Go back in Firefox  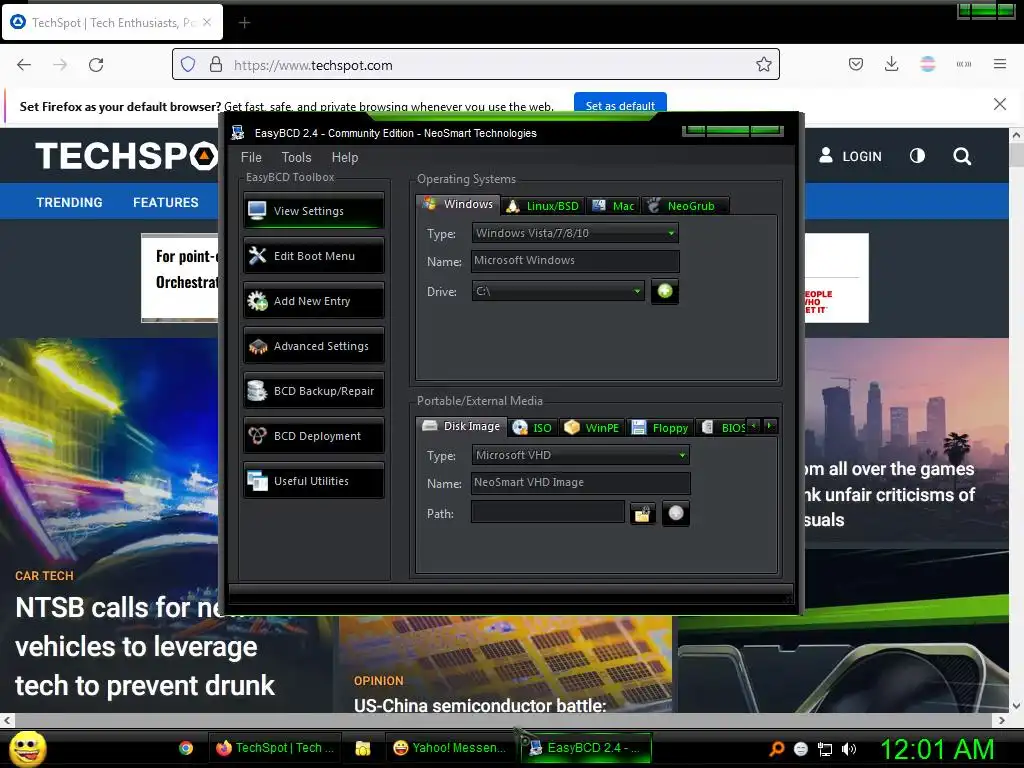coord(24,65)
